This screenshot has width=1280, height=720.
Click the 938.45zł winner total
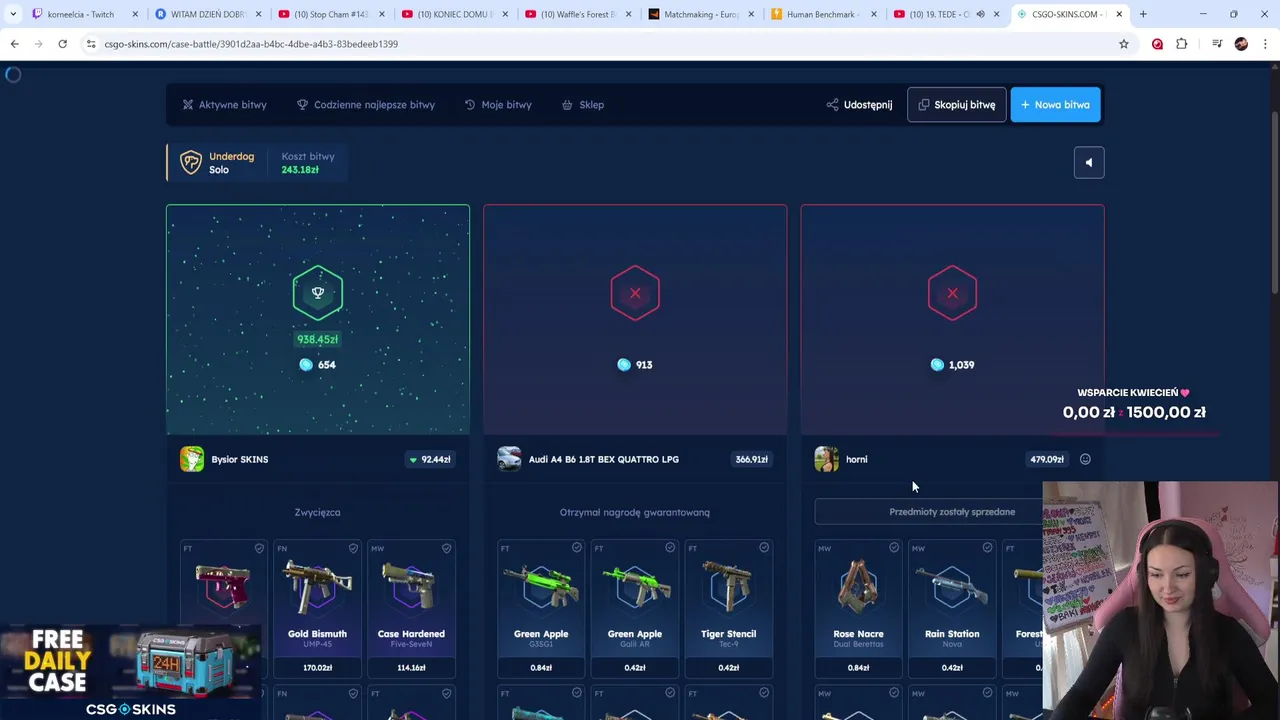318,339
